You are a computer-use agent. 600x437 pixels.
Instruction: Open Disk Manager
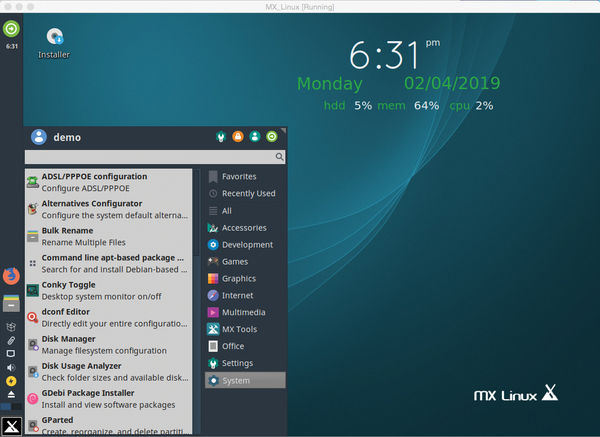click(109, 345)
